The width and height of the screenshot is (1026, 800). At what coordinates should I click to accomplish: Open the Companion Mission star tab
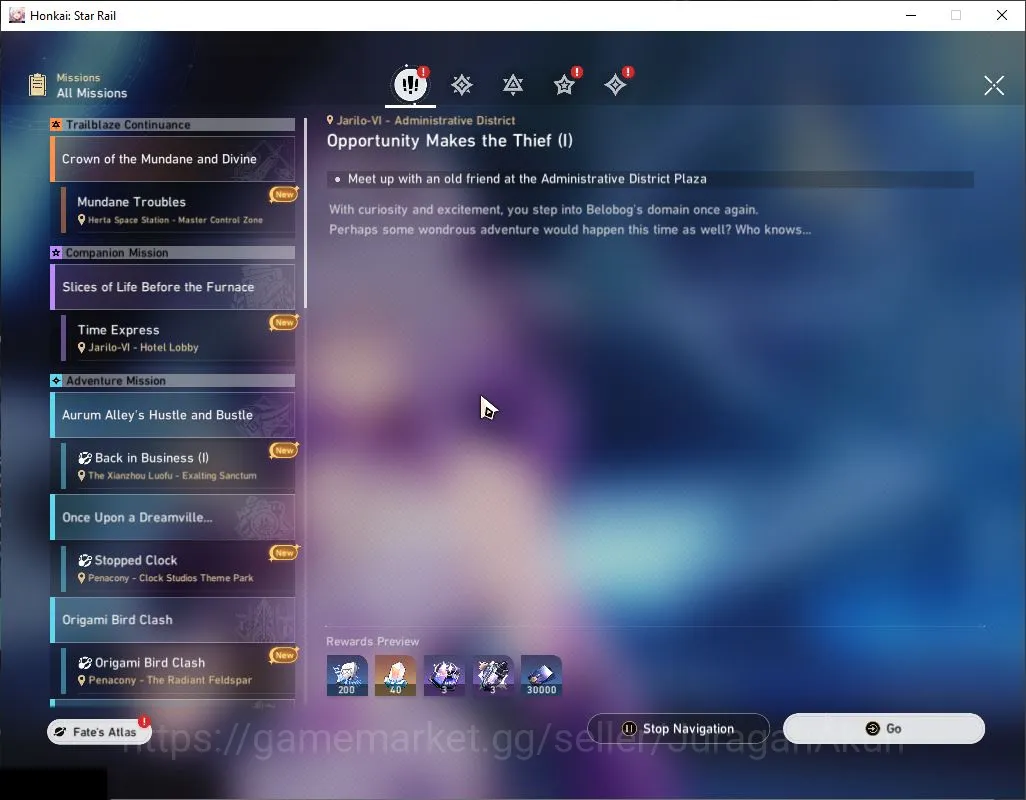tap(564, 85)
